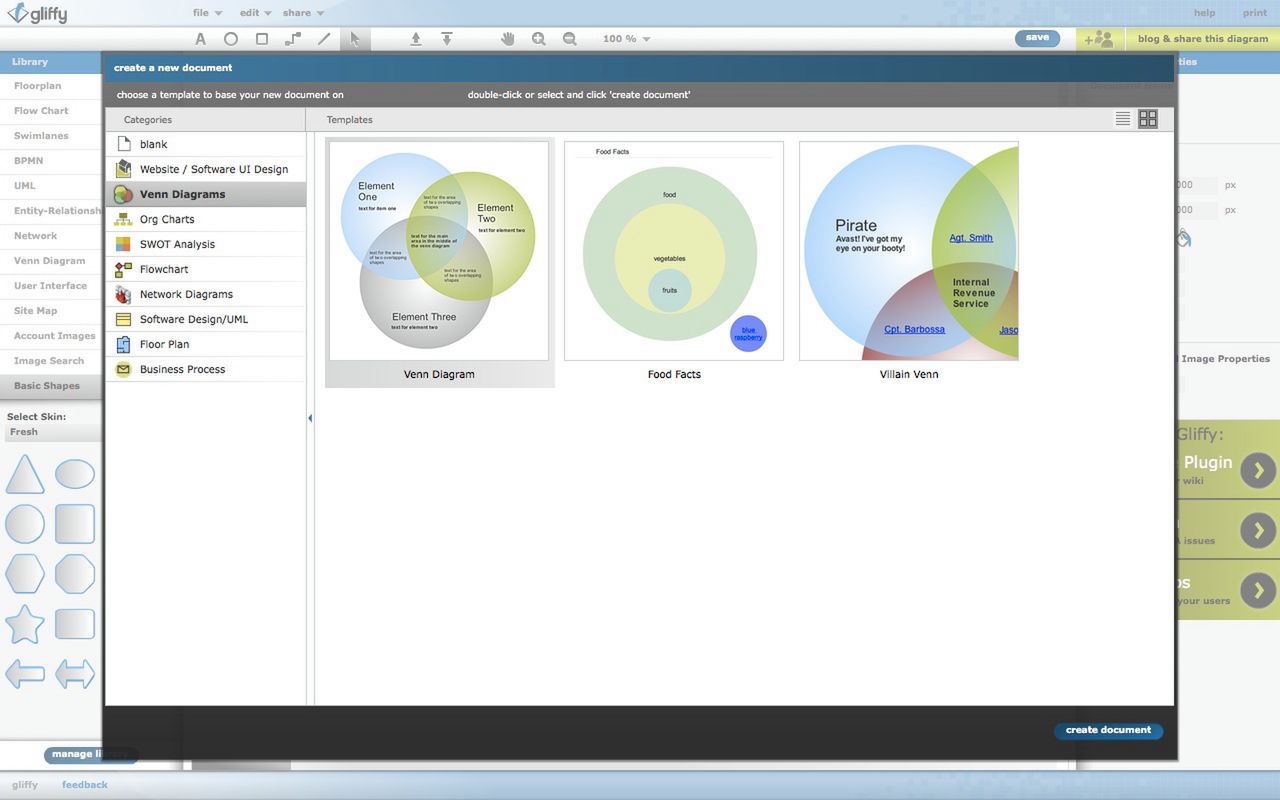The width and height of the screenshot is (1280, 800).
Task: Choose the Villain Venn template thumbnail
Action: pyautogui.click(x=909, y=251)
